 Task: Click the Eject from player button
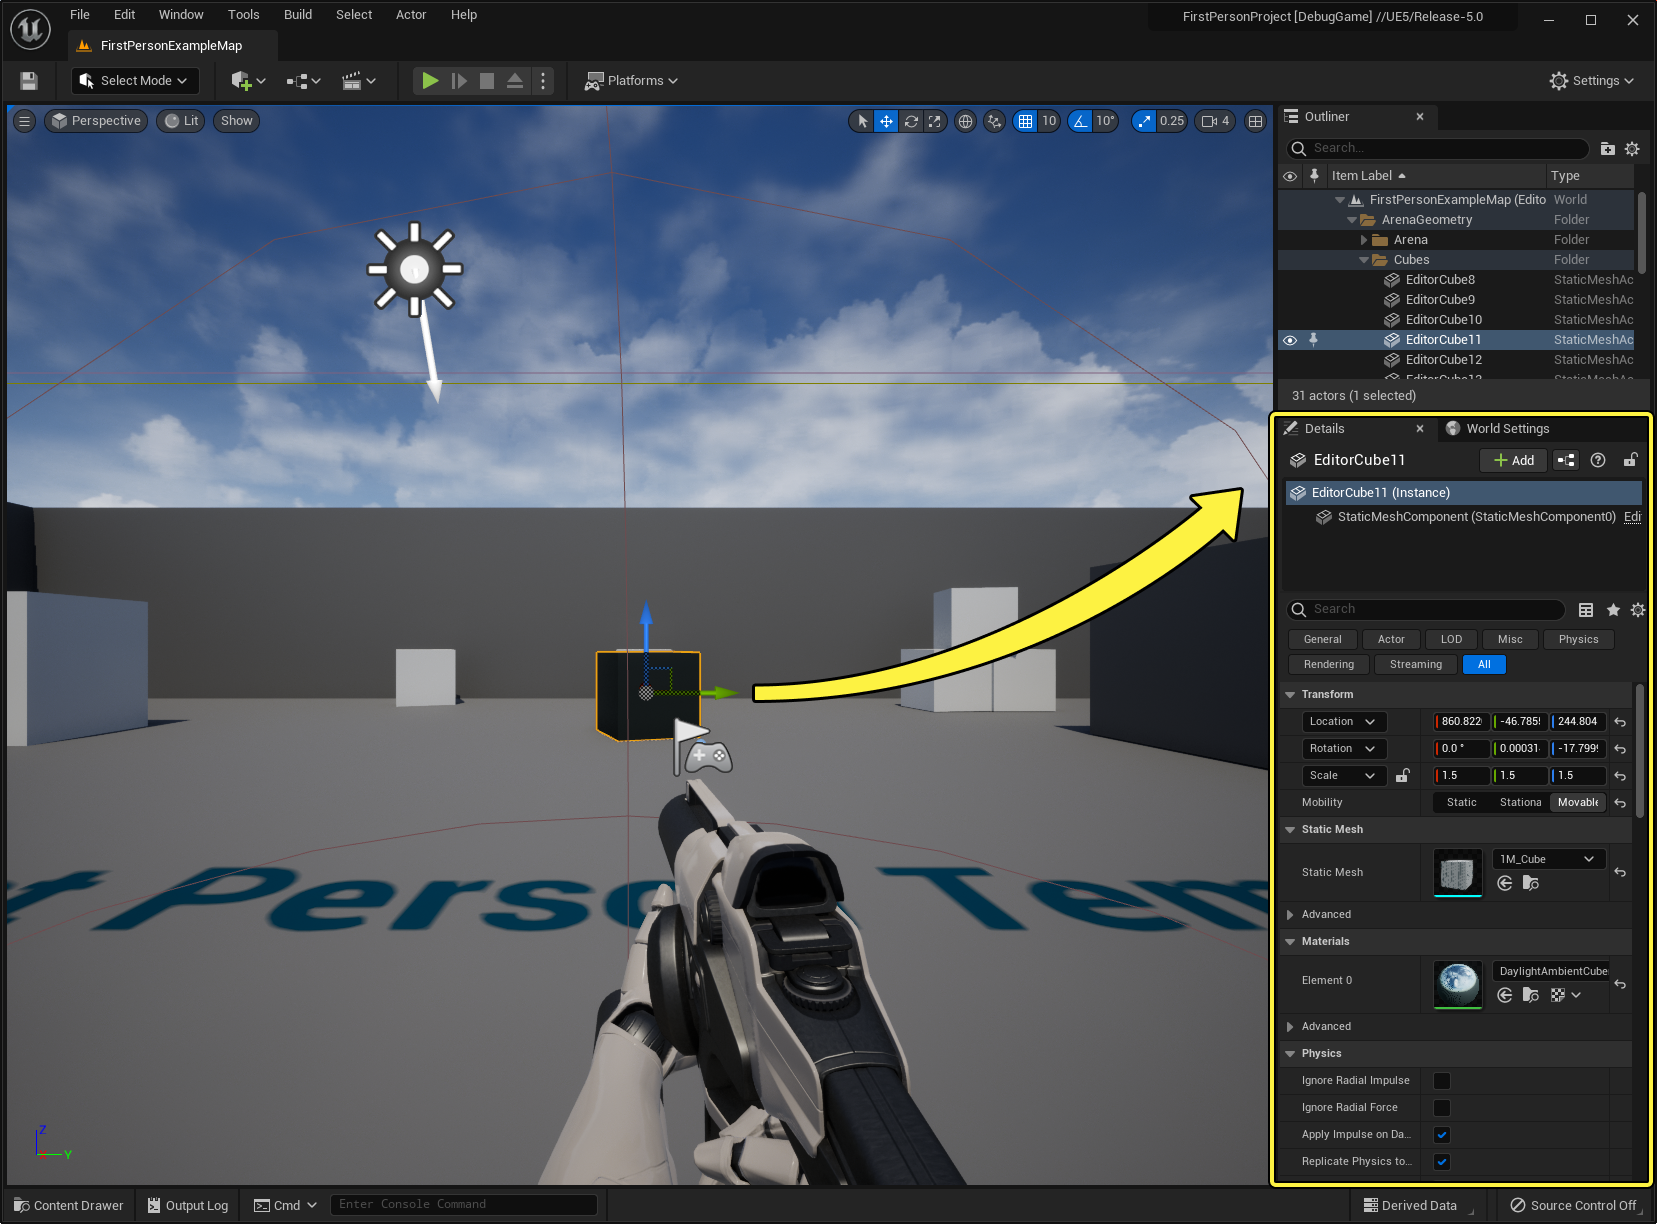[x=515, y=81]
